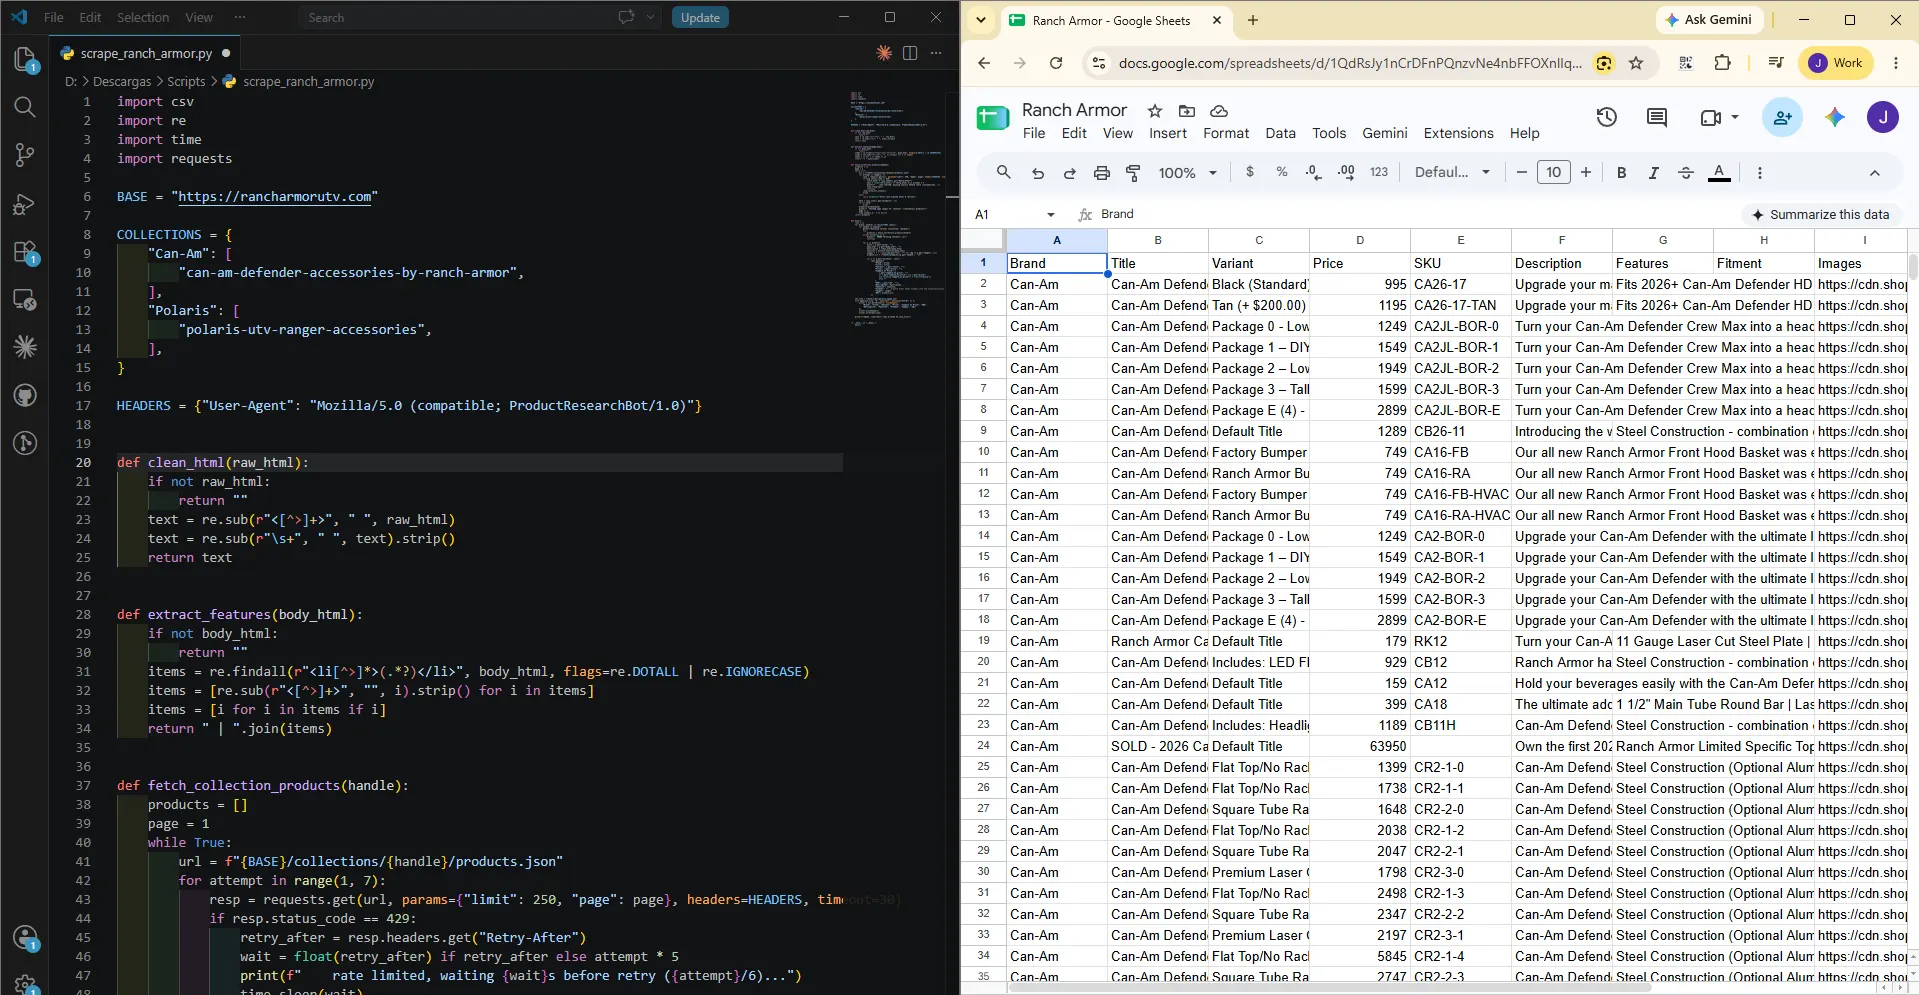The image size is (1919, 995).
Task: Open the Gemini sparkle panel in Sheets
Action: point(1834,118)
